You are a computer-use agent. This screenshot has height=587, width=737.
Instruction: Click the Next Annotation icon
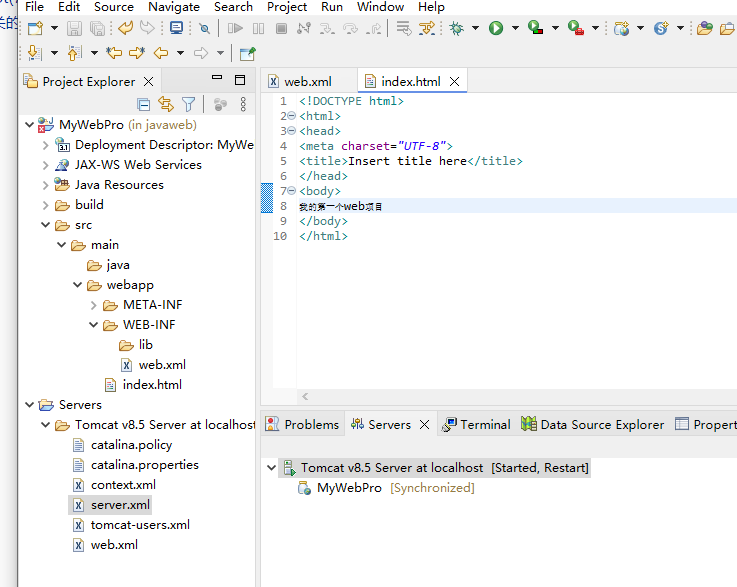pyautogui.click(x=34, y=53)
